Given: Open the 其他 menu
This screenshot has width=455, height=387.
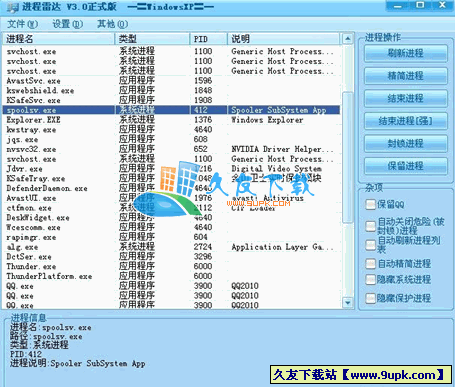Looking at the screenshot, I should pos(112,24).
